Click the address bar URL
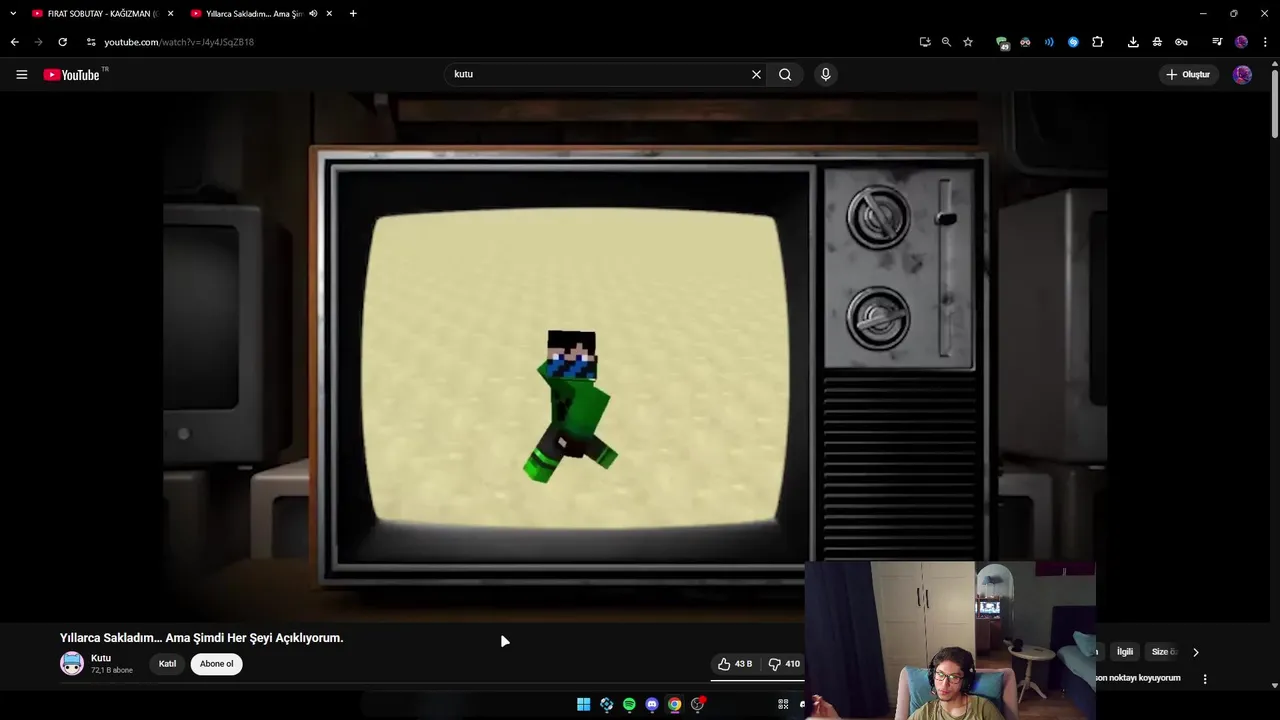The width and height of the screenshot is (1280, 720). tap(179, 42)
